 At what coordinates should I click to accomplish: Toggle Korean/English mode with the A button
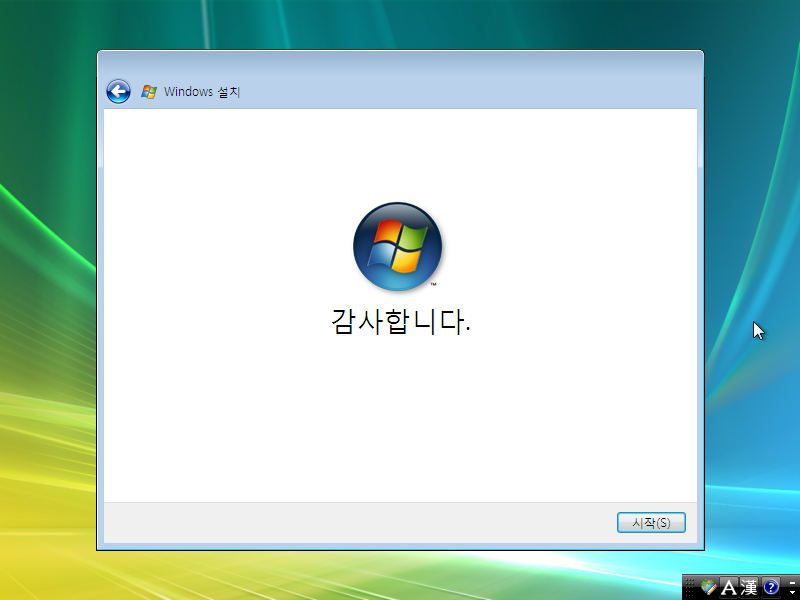729,587
